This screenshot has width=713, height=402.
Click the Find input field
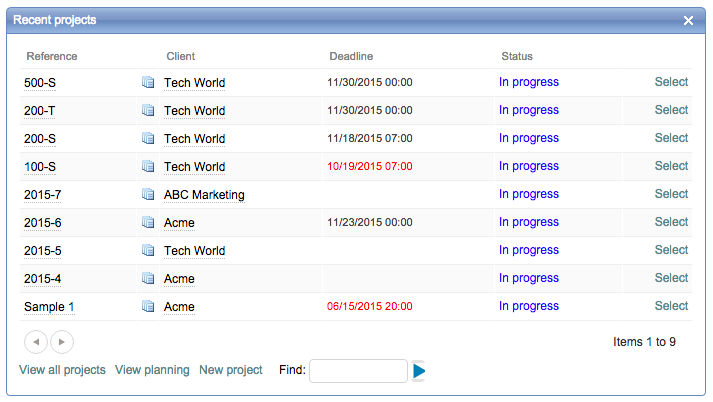tap(358, 371)
